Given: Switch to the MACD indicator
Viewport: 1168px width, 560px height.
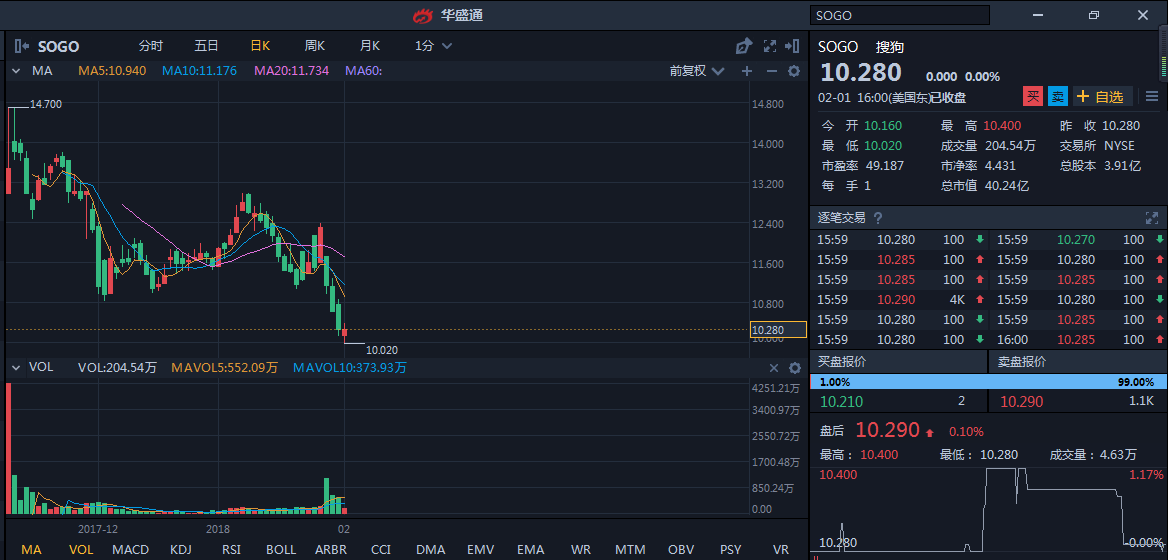Looking at the screenshot, I should tap(130, 550).
